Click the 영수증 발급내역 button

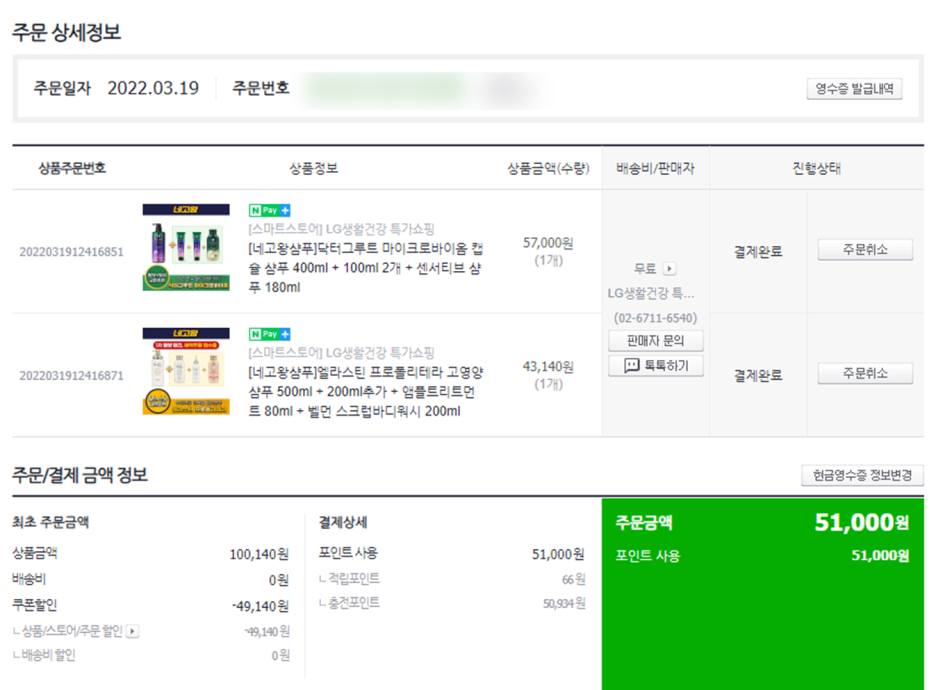pyautogui.click(x=854, y=89)
